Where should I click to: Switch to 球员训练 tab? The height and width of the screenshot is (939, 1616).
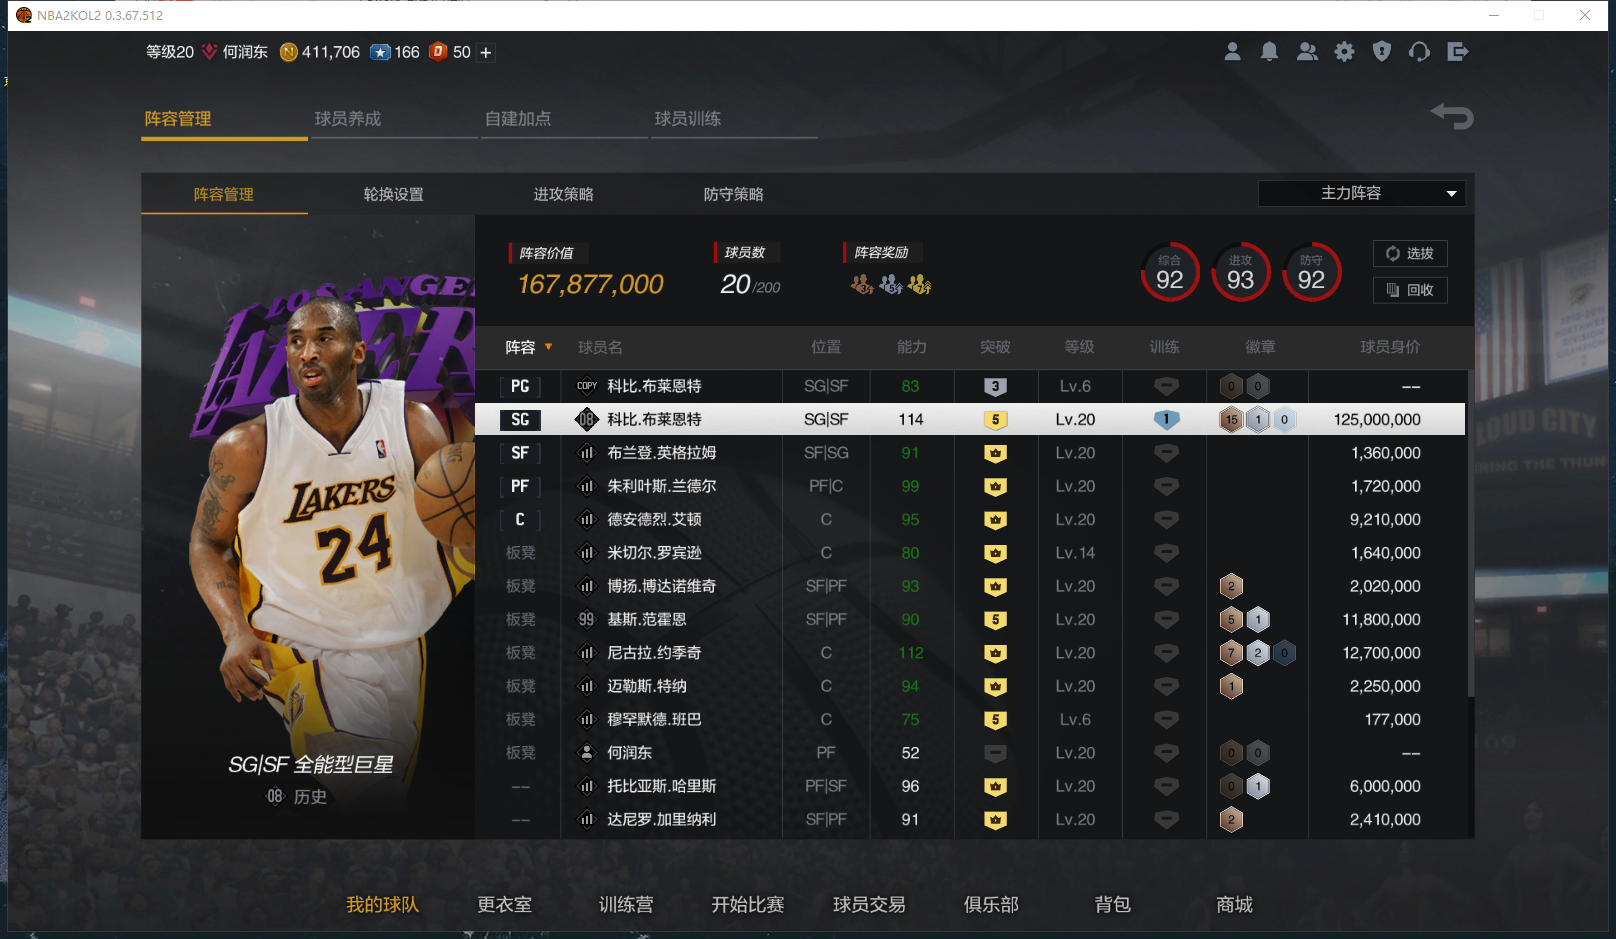click(688, 119)
